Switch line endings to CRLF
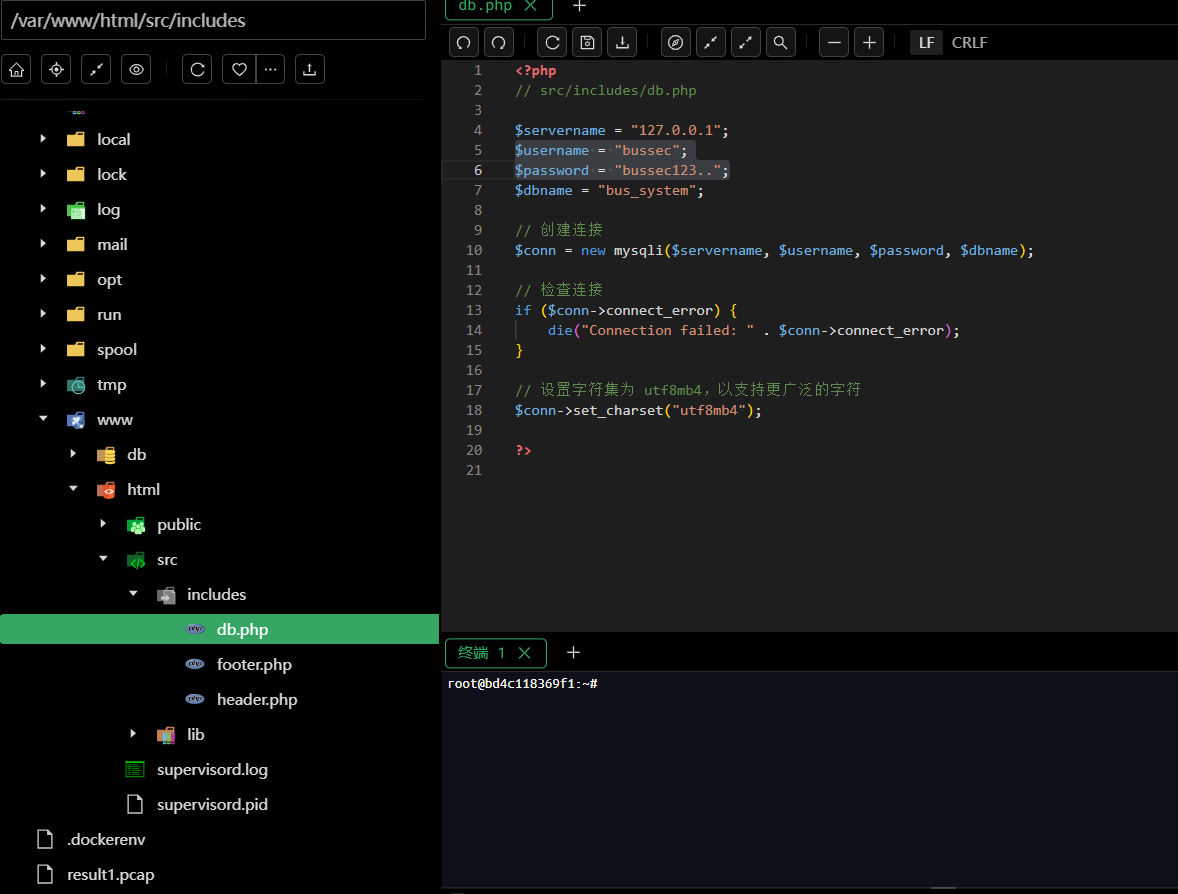Image resolution: width=1178 pixels, height=894 pixels. tap(969, 42)
